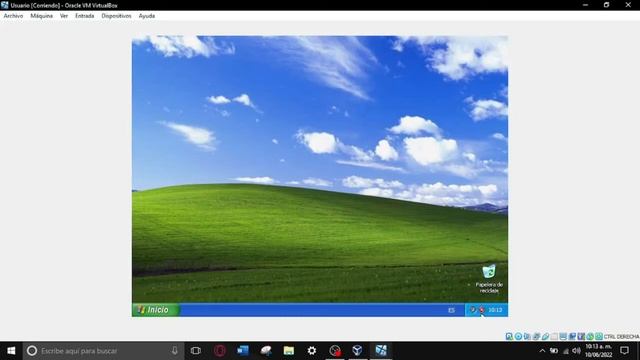
Task: Click the VirtualBox network status icon
Action: 536,336
